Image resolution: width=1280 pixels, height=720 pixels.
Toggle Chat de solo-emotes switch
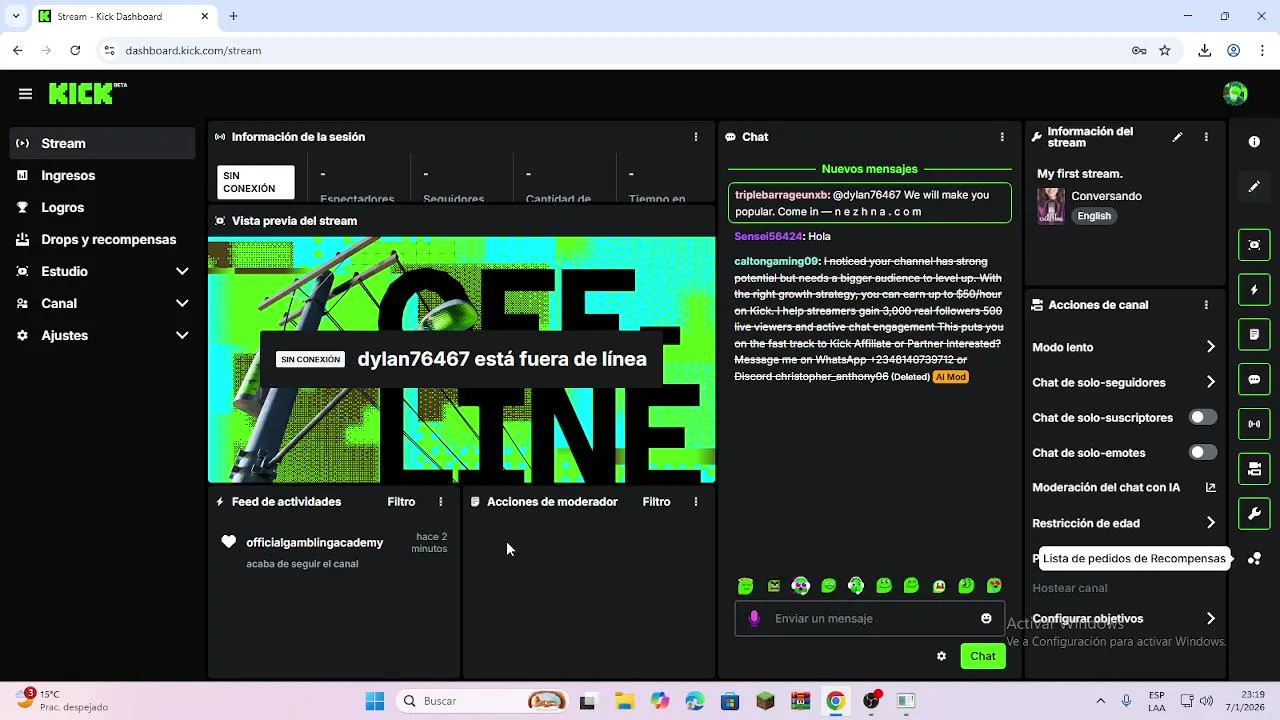(x=1203, y=452)
